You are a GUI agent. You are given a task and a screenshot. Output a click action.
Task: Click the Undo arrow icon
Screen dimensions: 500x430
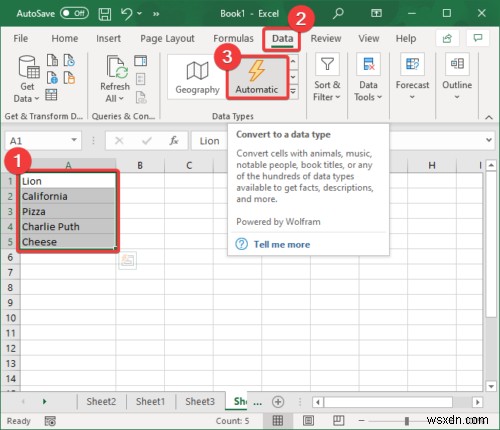pos(127,14)
